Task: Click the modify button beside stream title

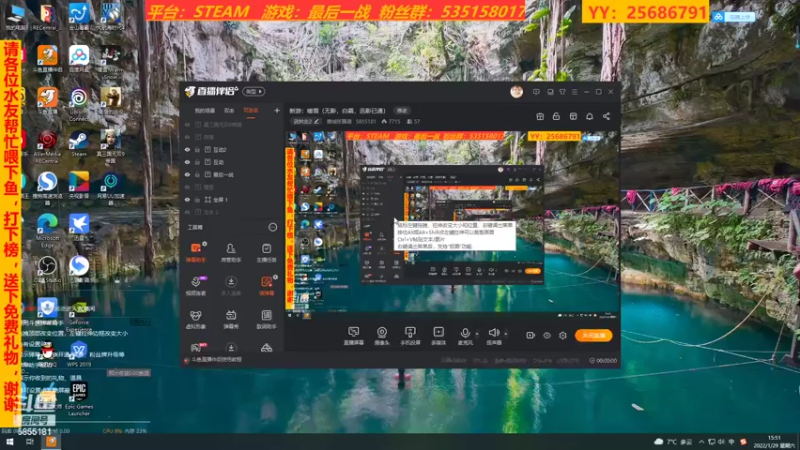Action: click(402, 111)
